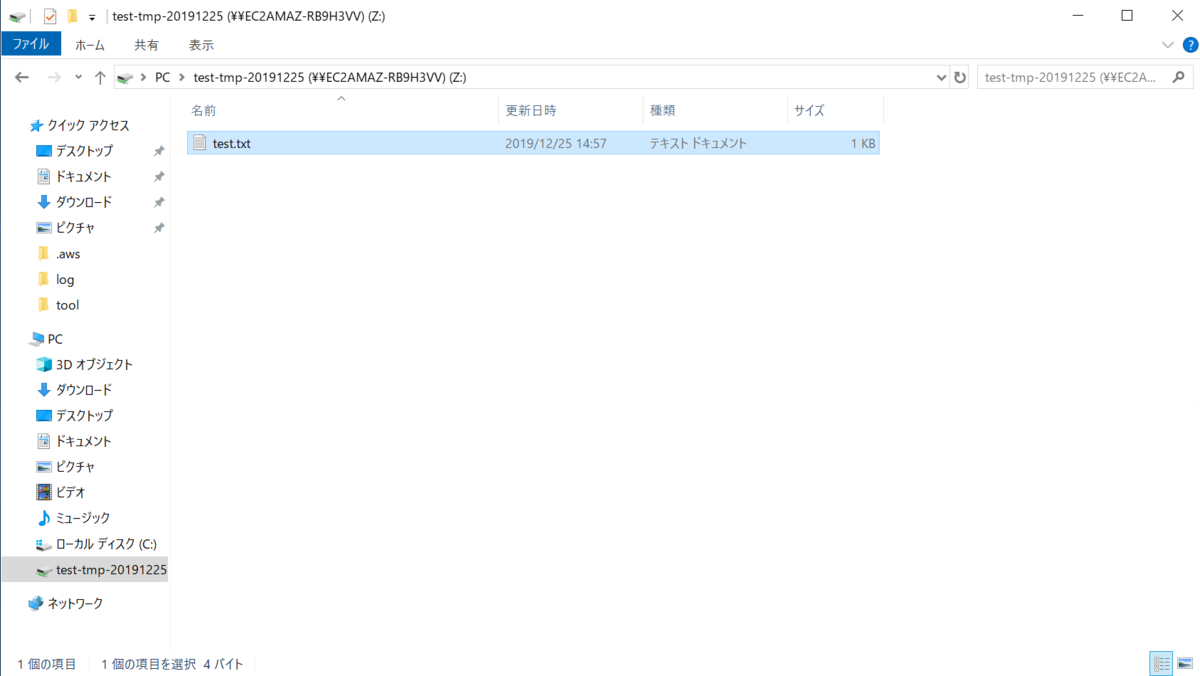Open pinned ダウンロード under Quick Access
The height and width of the screenshot is (676, 1200).
[x=83, y=202]
